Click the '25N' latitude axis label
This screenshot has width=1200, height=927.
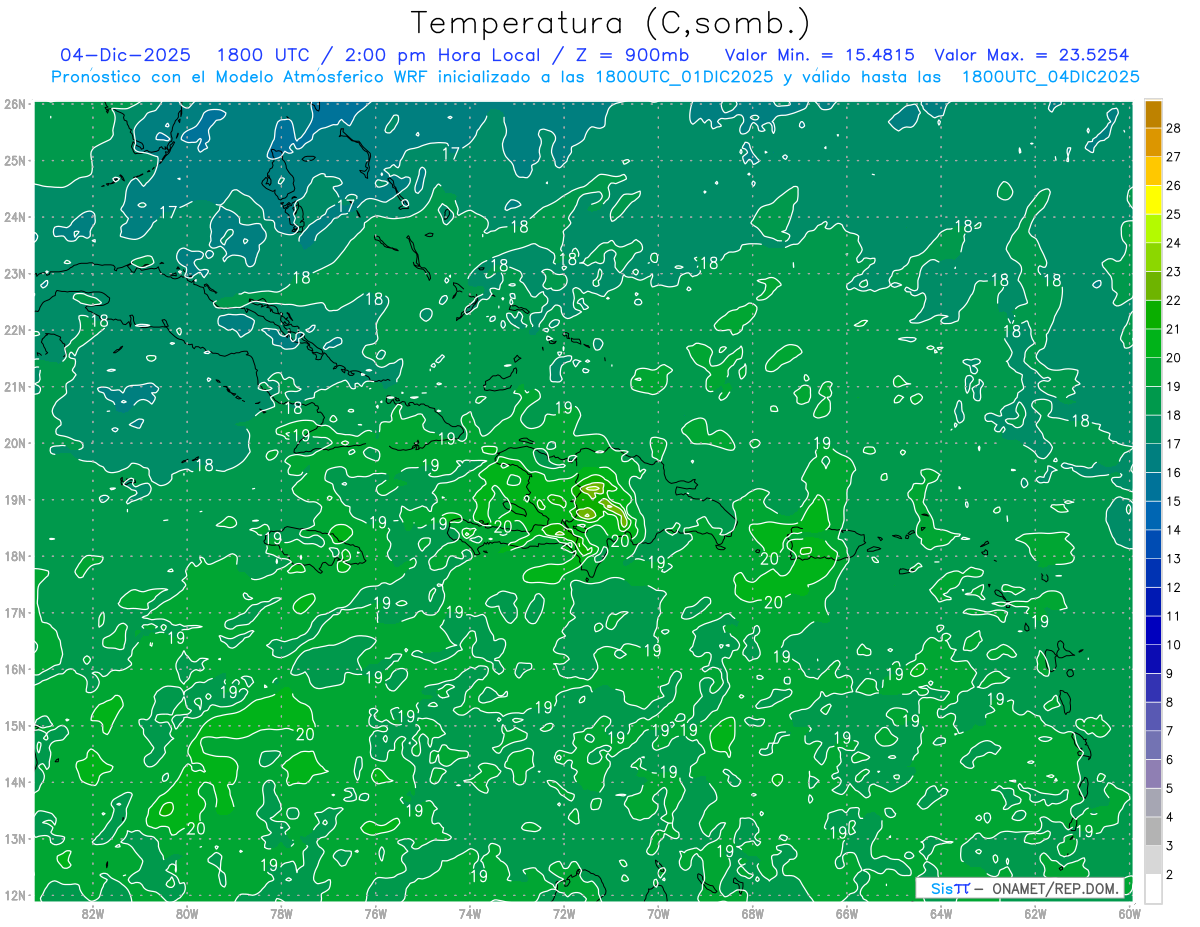14,160
